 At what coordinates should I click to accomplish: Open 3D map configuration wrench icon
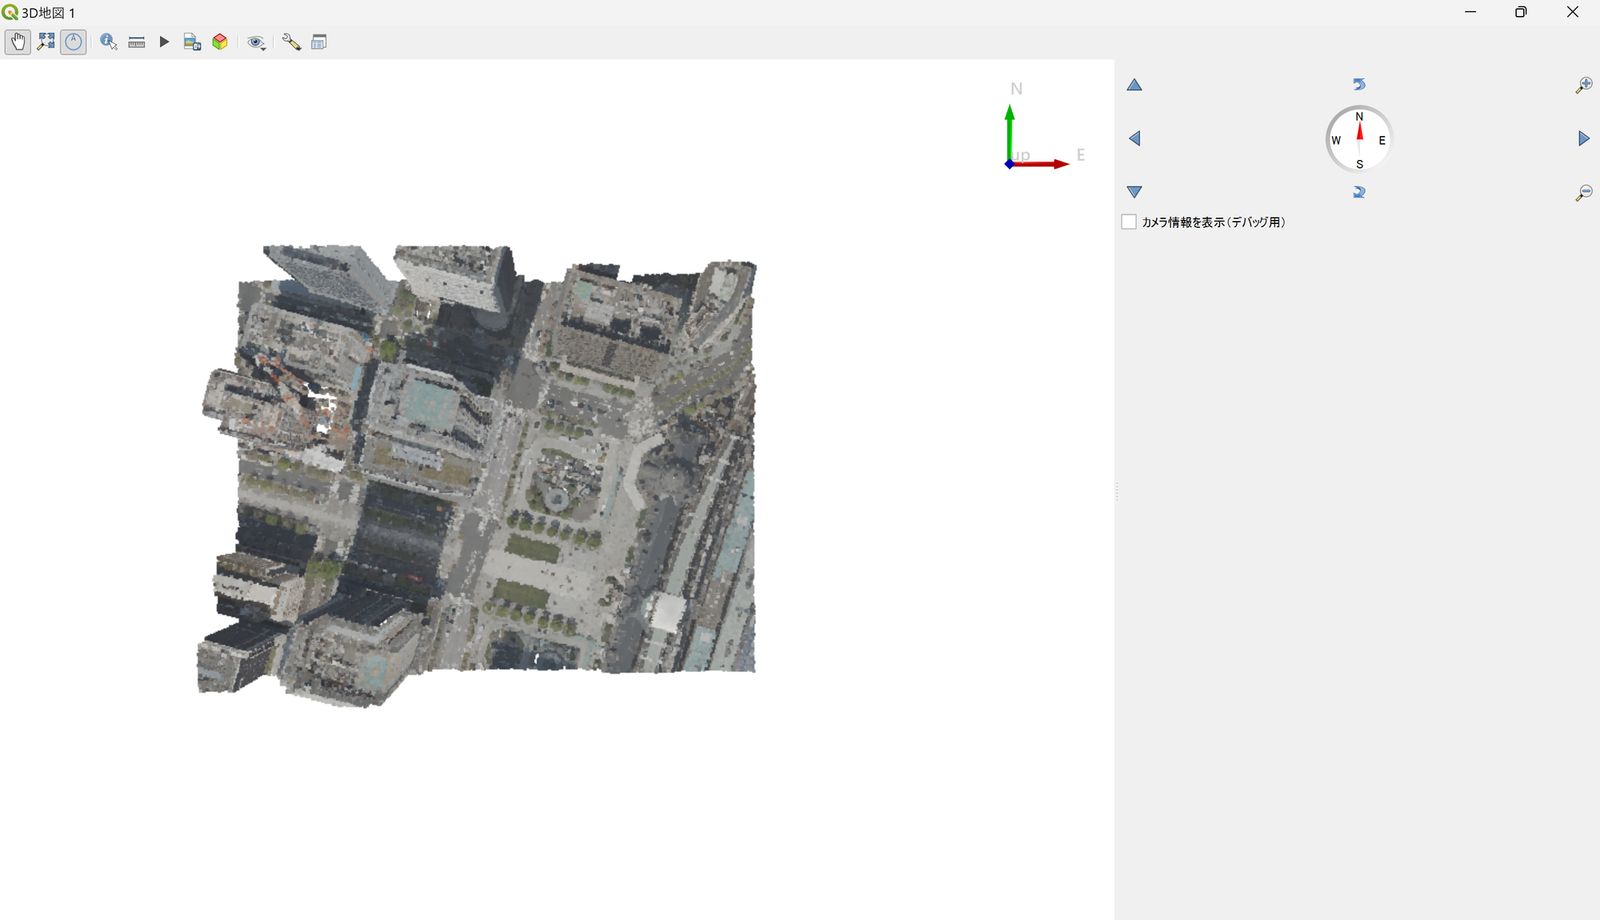tap(291, 42)
